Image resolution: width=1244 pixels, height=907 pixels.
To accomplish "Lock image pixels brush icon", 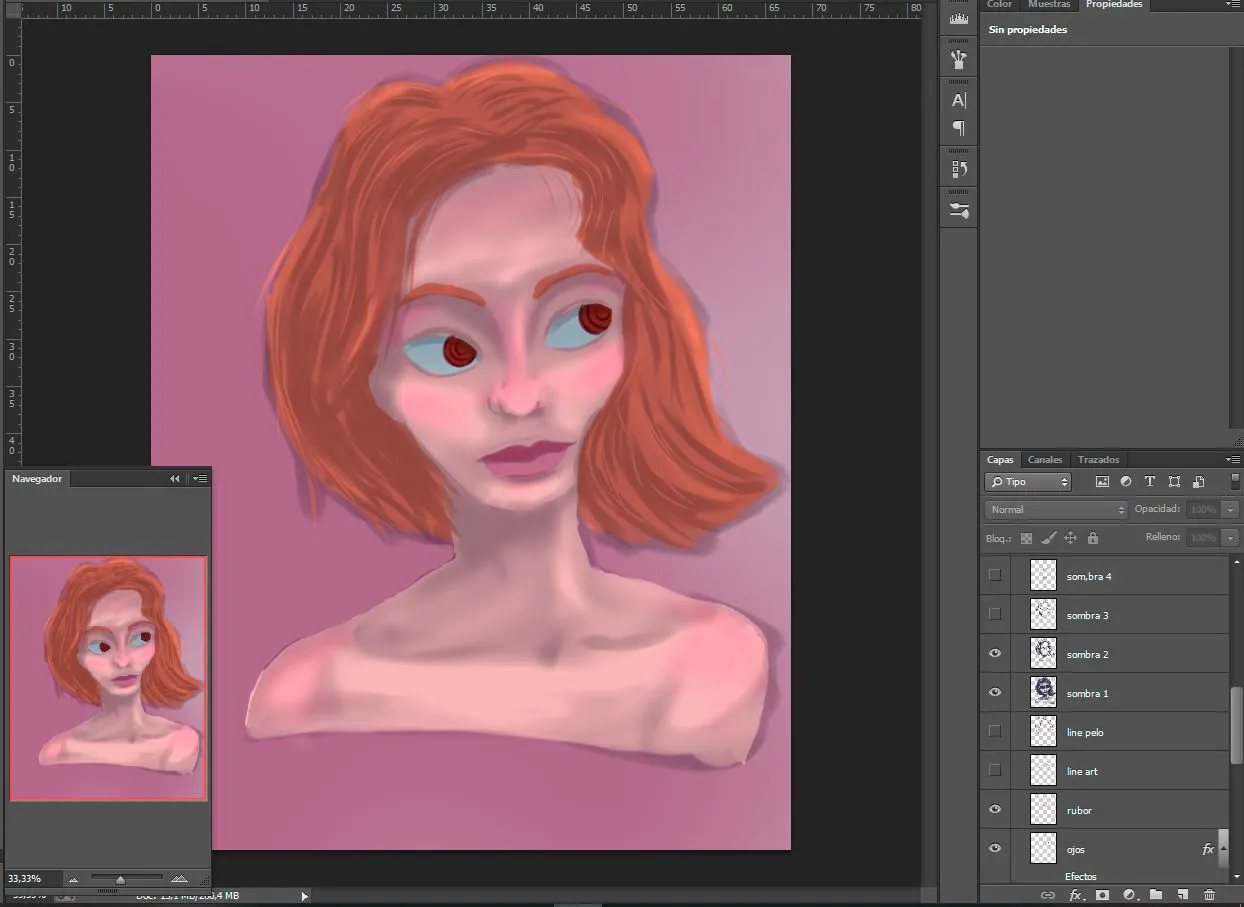I will point(1048,538).
